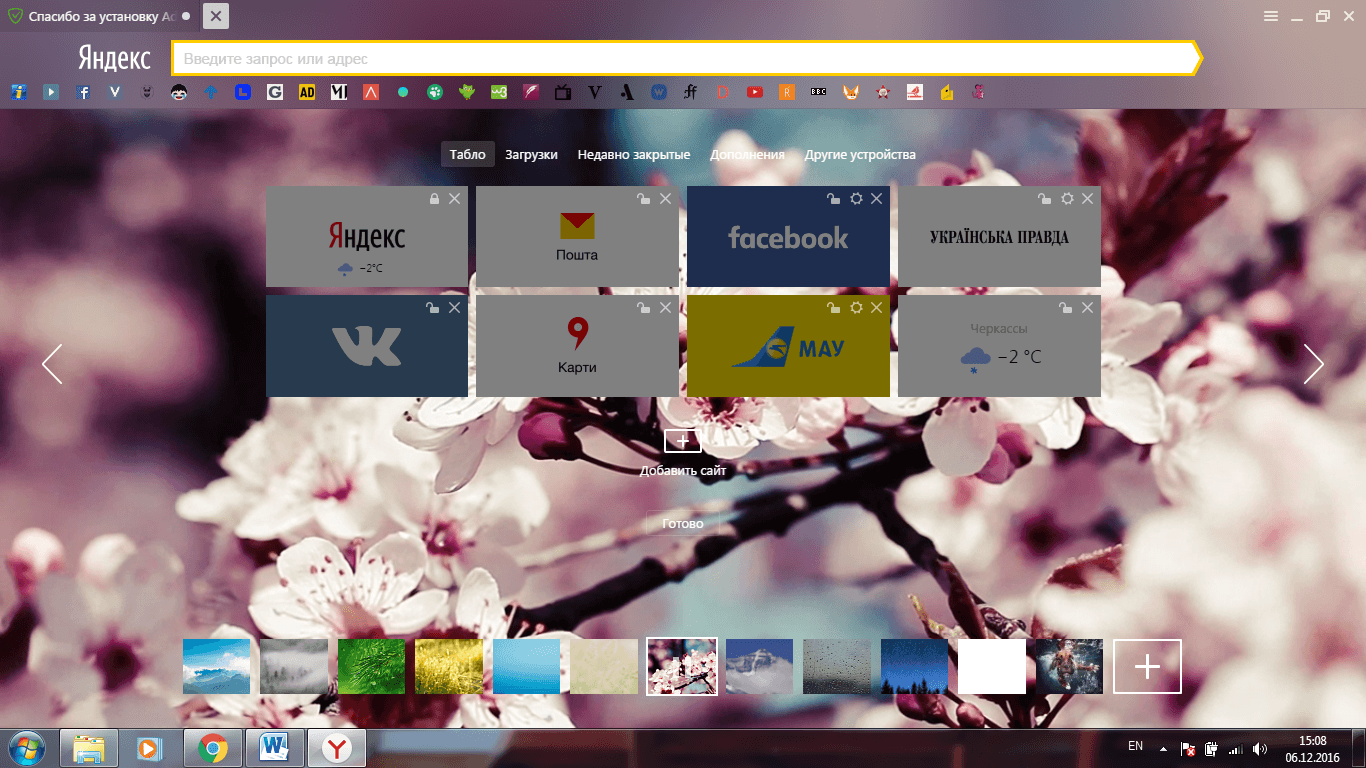Open the BBC bookmark icon

click(818, 92)
